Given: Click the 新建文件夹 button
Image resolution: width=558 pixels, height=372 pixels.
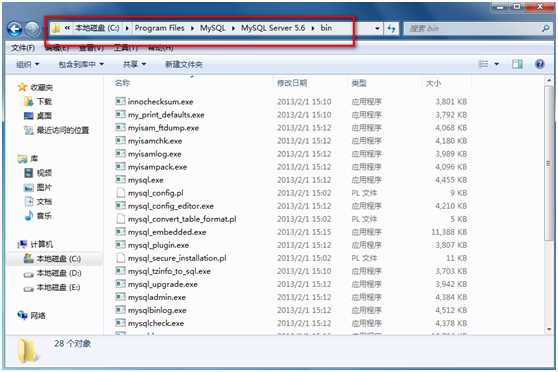Looking at the screenshot, I should (x=184, y=64).
